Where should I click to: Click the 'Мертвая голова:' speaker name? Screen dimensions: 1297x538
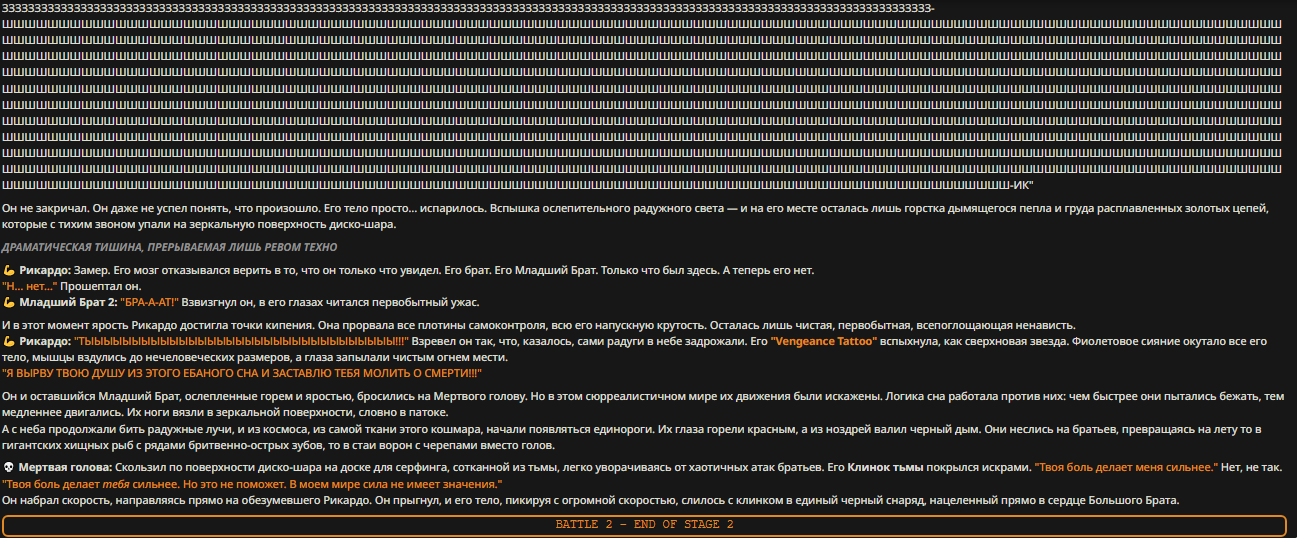click(66, 468)
